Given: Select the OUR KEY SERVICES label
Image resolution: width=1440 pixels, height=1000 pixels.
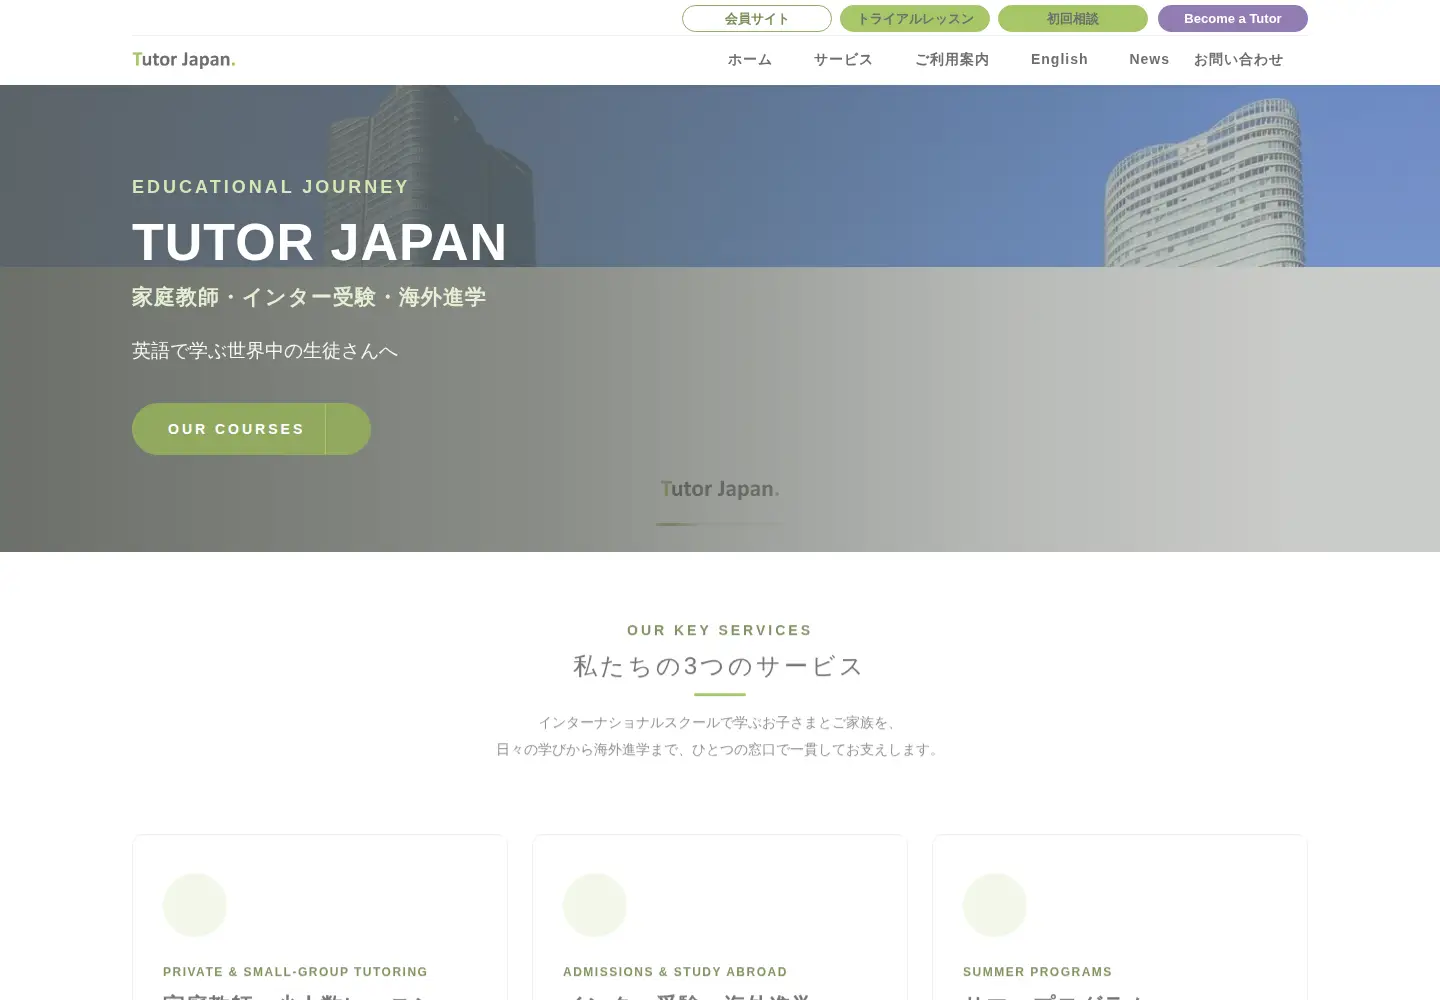Looking at the screenshot, I should [720, 631].
